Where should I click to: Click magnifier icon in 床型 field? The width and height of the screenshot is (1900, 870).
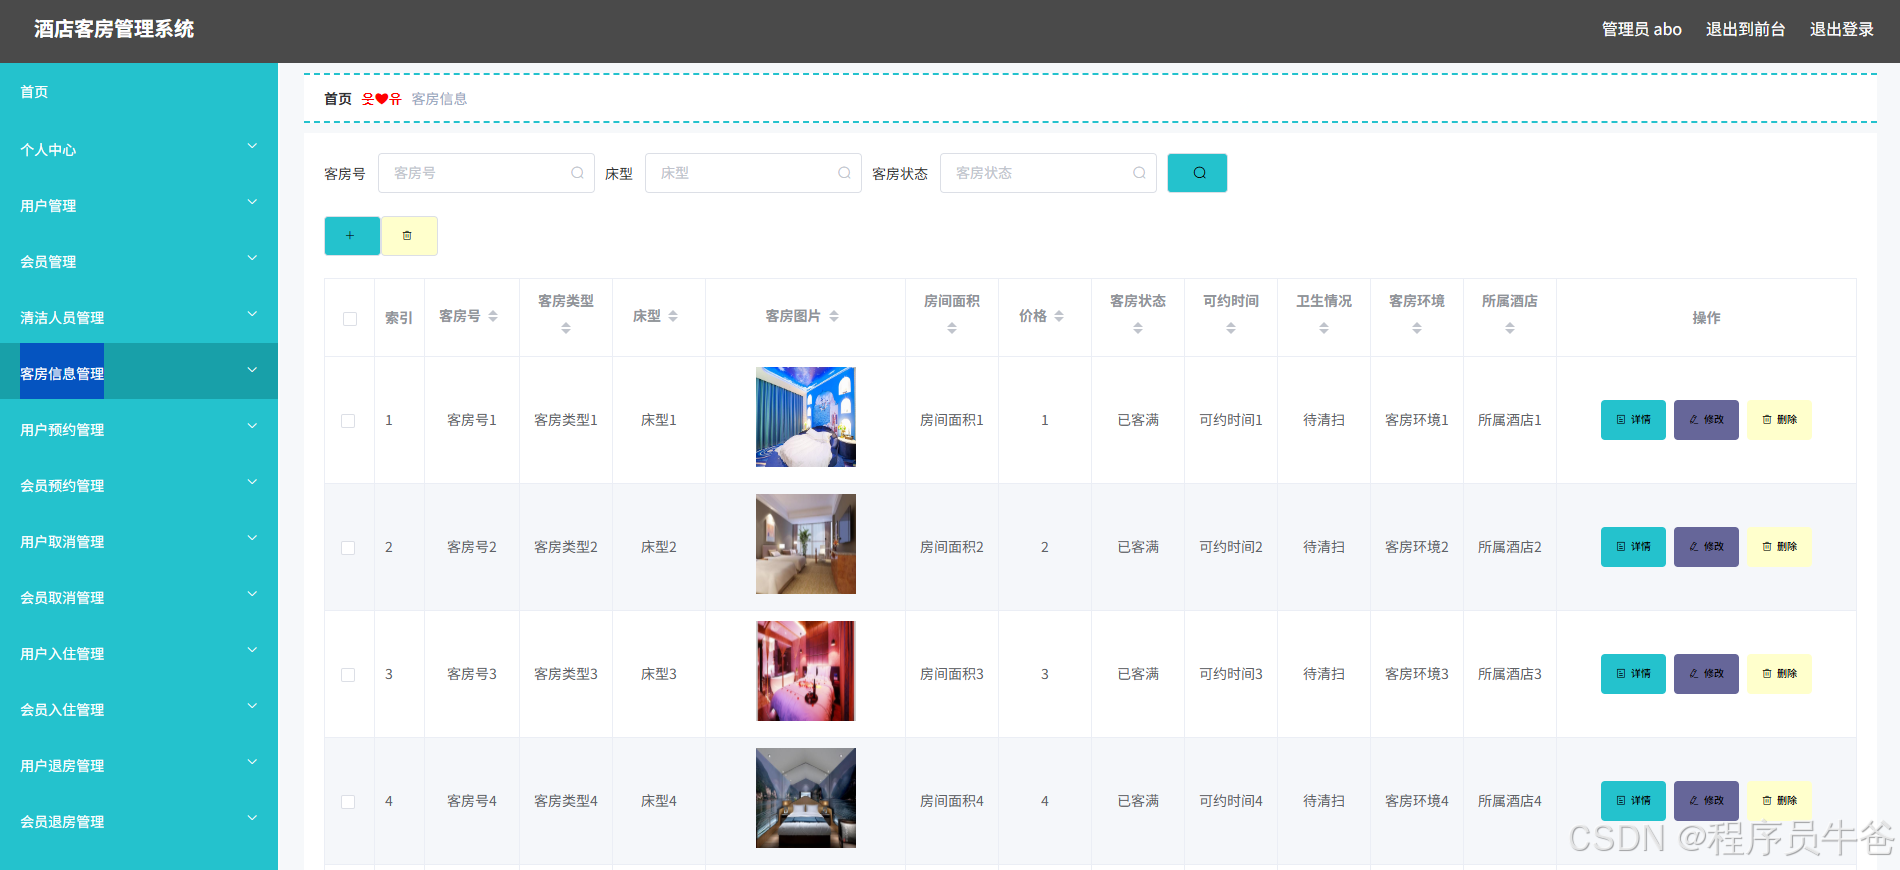coord(844,173)
